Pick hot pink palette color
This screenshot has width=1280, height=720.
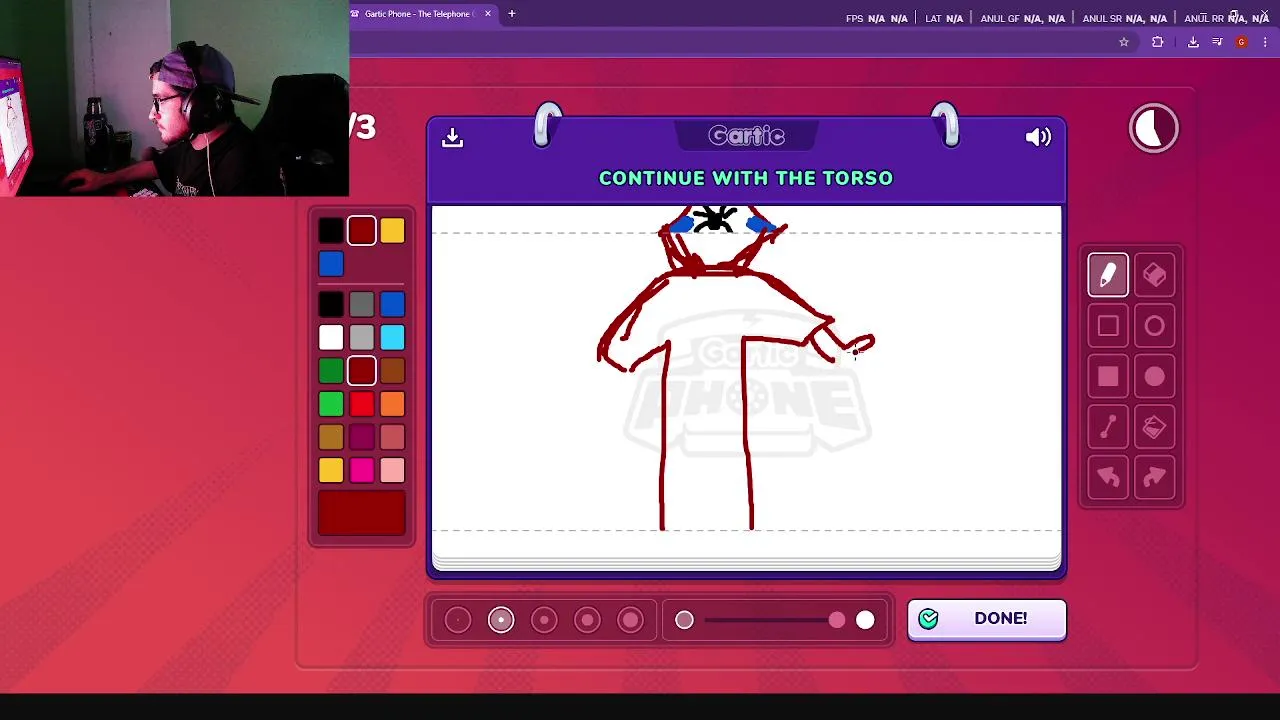(362, 470)
